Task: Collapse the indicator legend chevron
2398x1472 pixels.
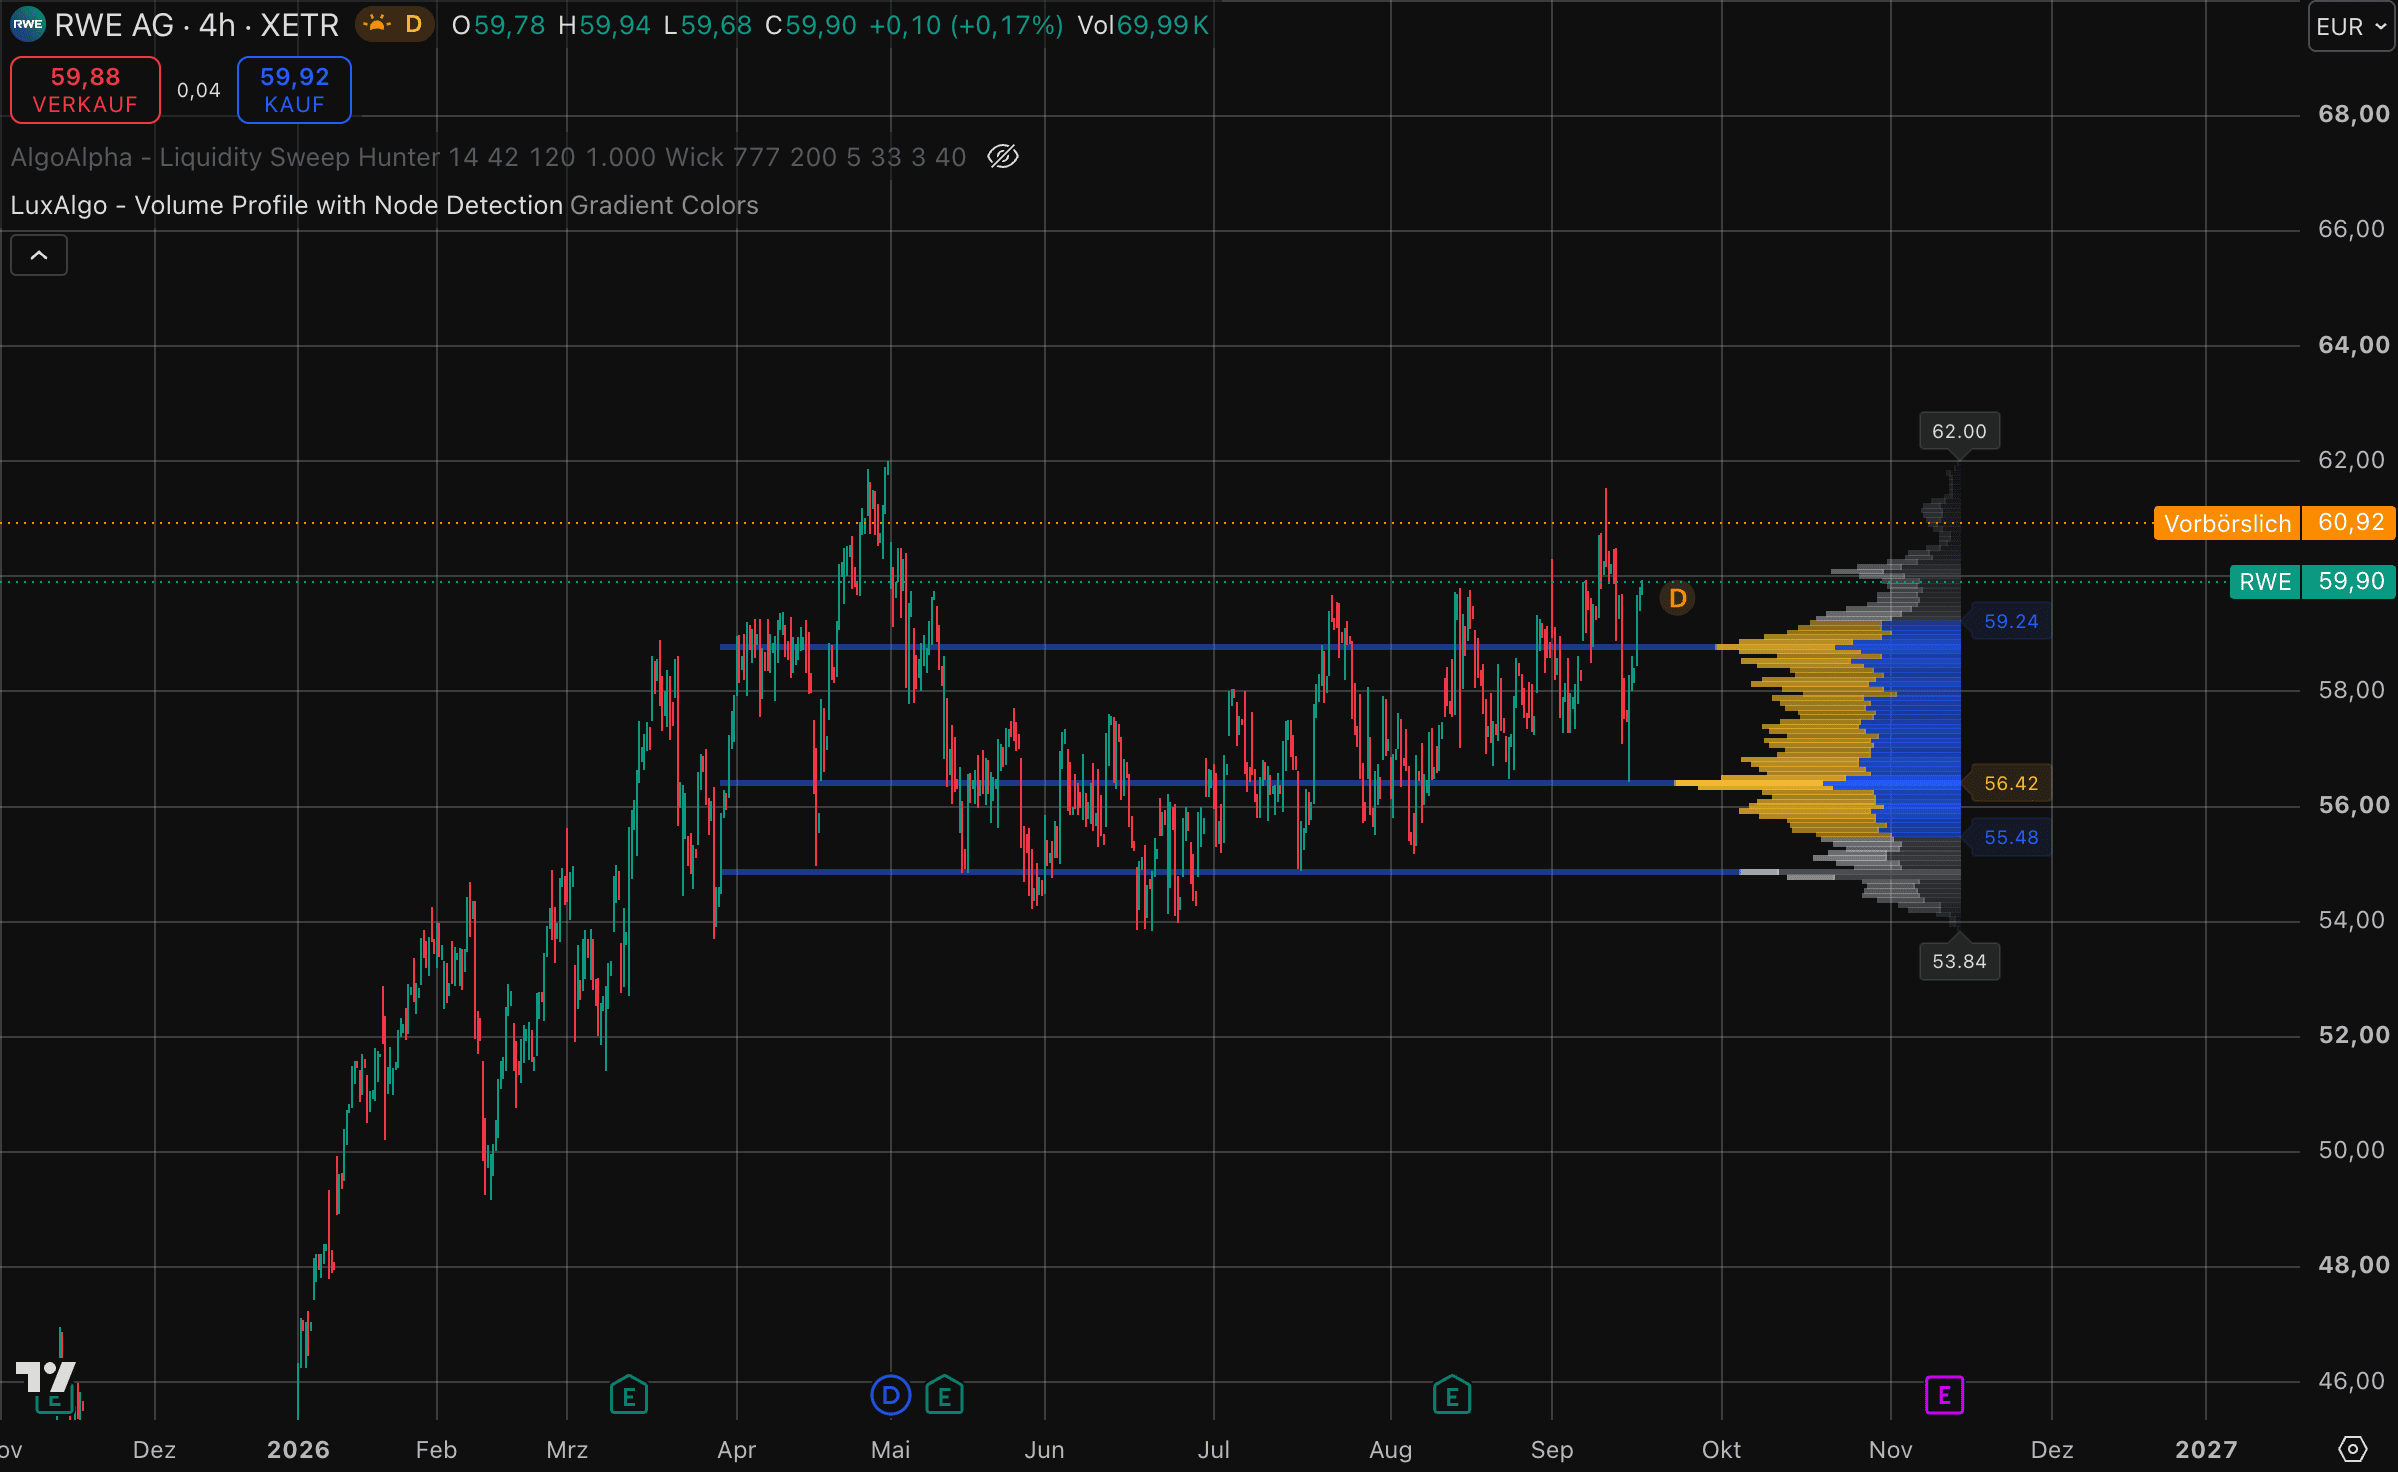Action: coord(39,255)
